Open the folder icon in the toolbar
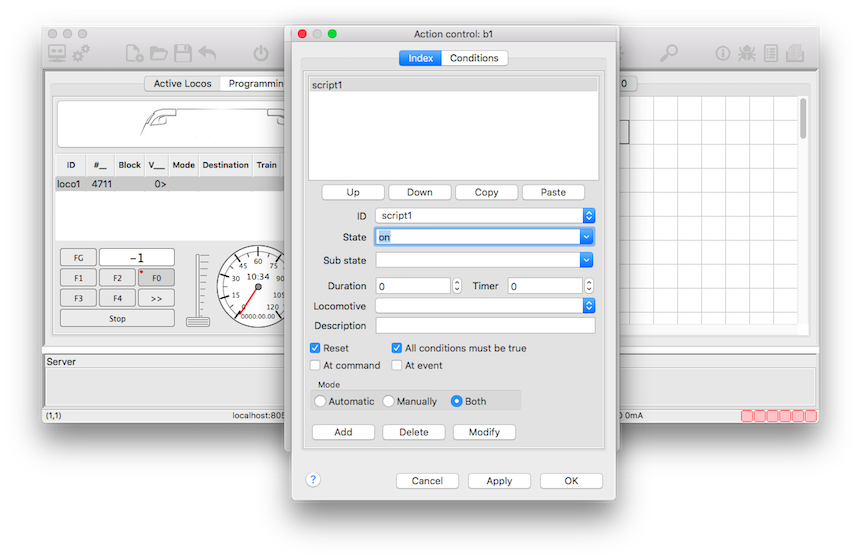Image resolution: width=861 pixels, height=560 pixels. tap(159, 53)
